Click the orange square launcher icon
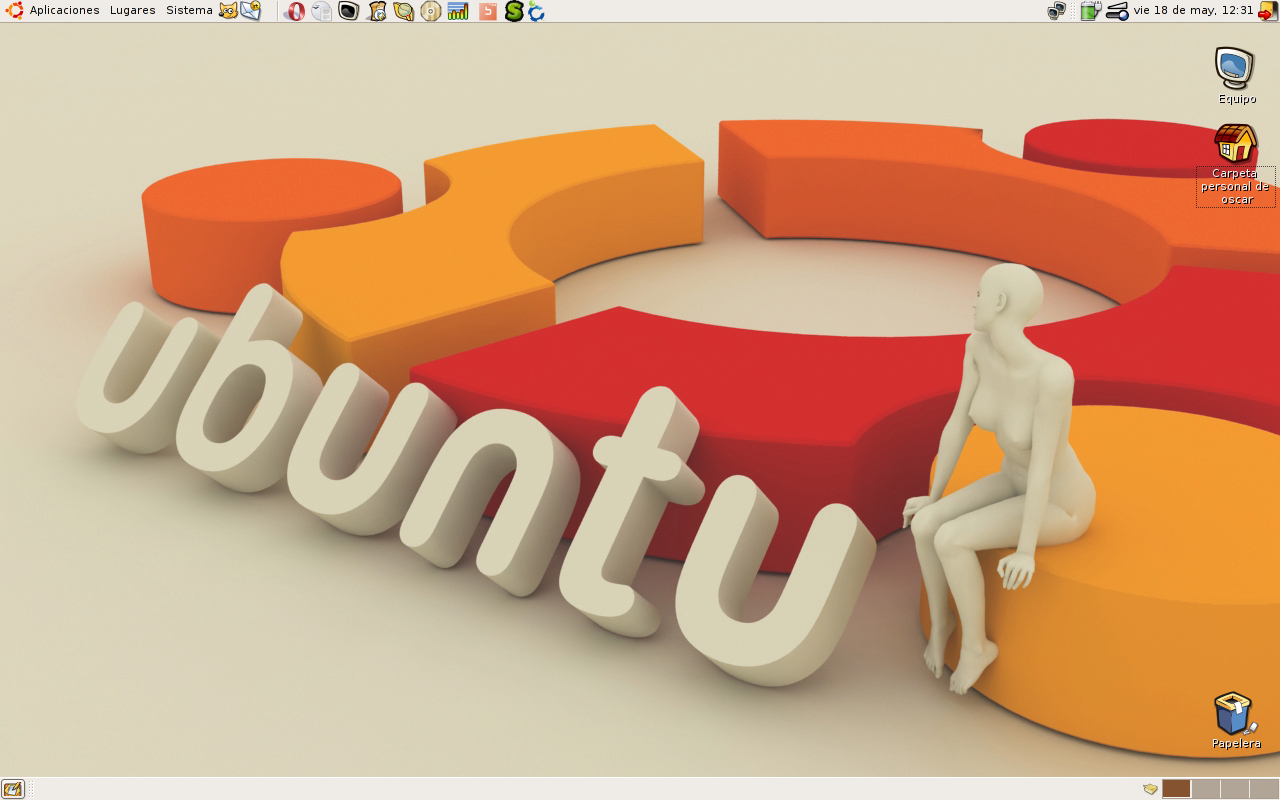 click(487, 11)
